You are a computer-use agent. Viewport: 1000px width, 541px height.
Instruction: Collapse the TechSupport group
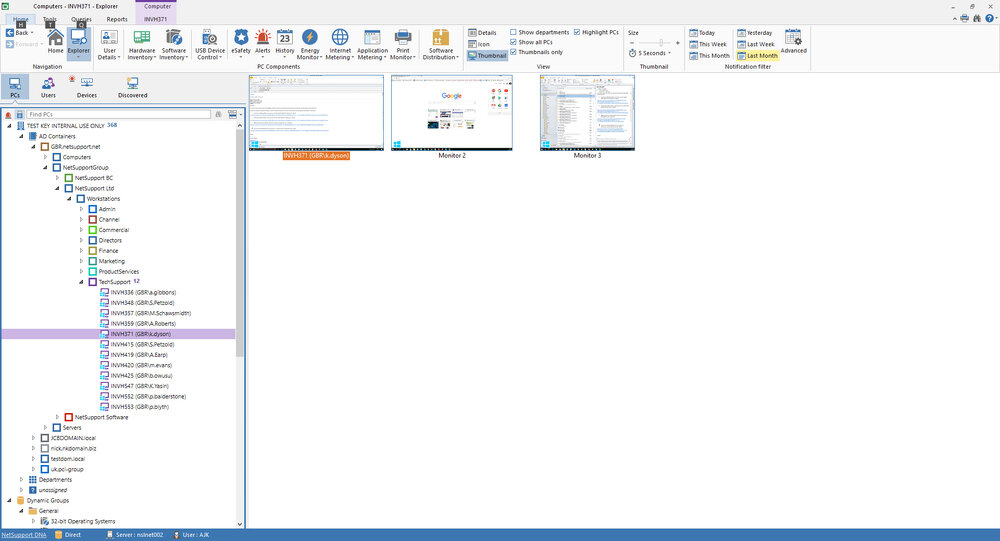click(82, 282)
